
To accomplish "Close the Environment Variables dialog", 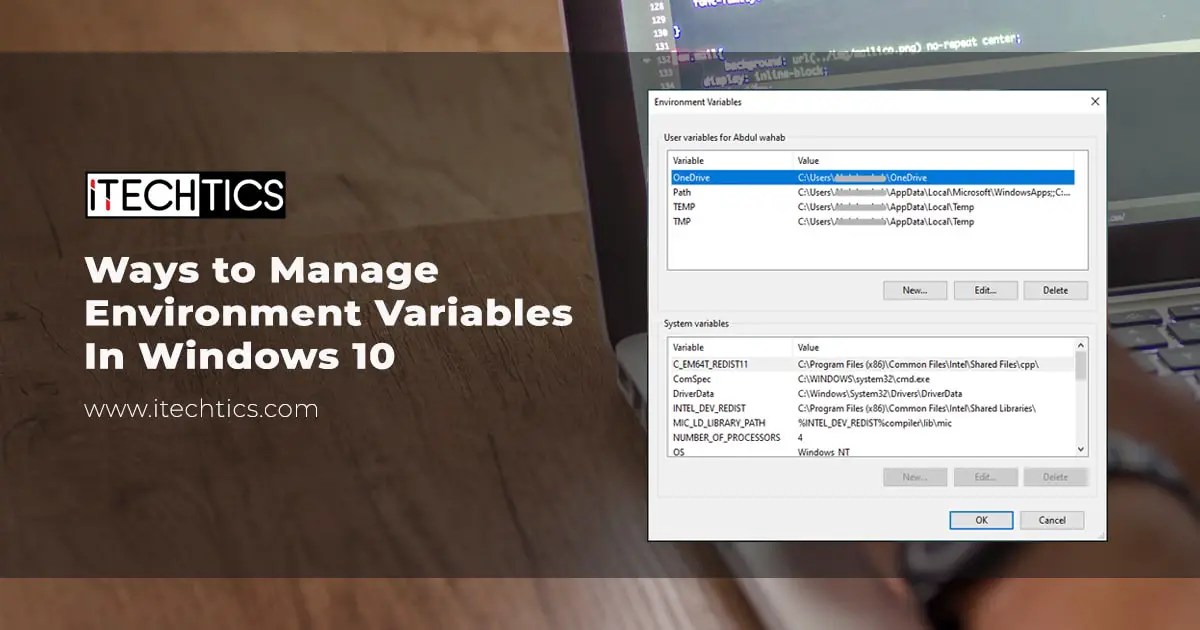I will [x=1094, y=101].
